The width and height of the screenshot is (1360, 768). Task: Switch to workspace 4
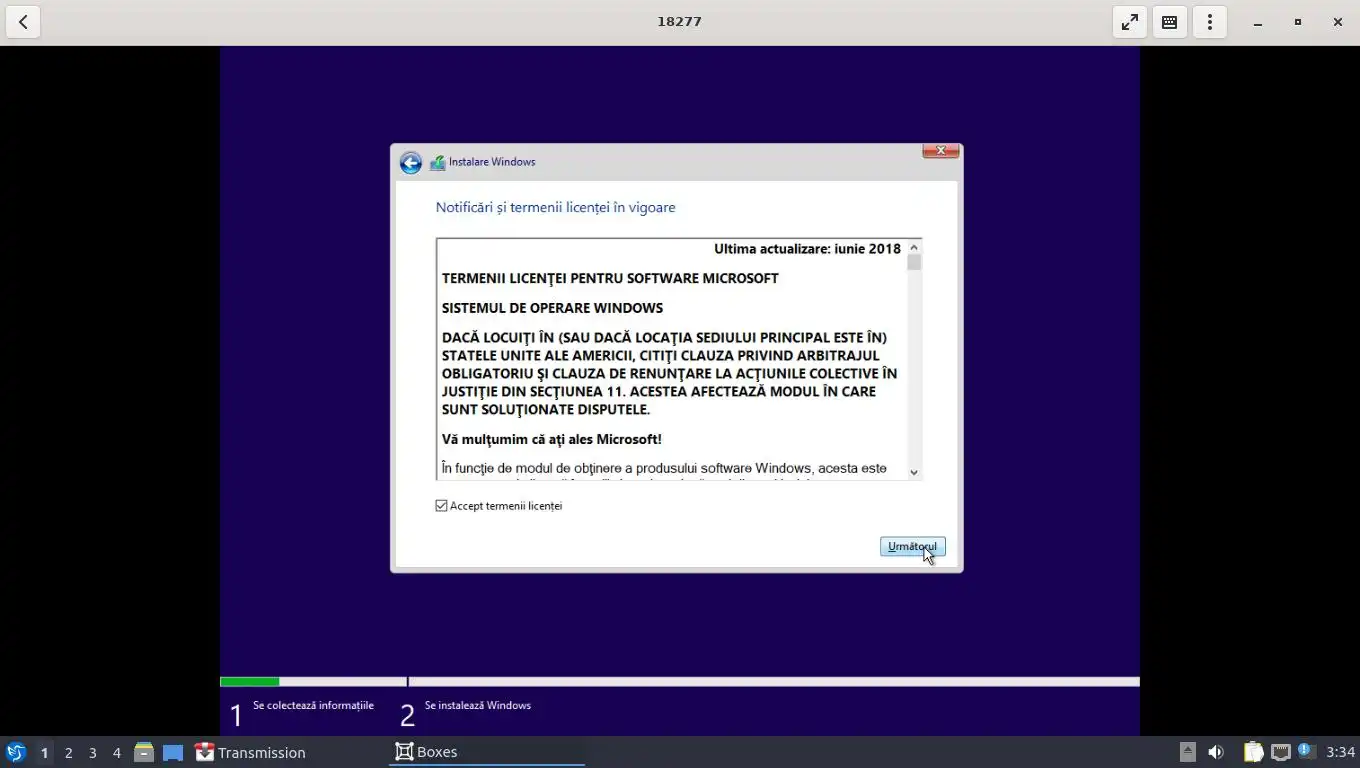116,753
